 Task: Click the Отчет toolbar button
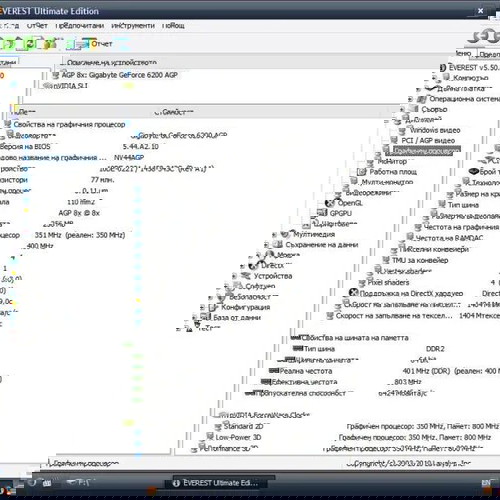click(102, 44)
